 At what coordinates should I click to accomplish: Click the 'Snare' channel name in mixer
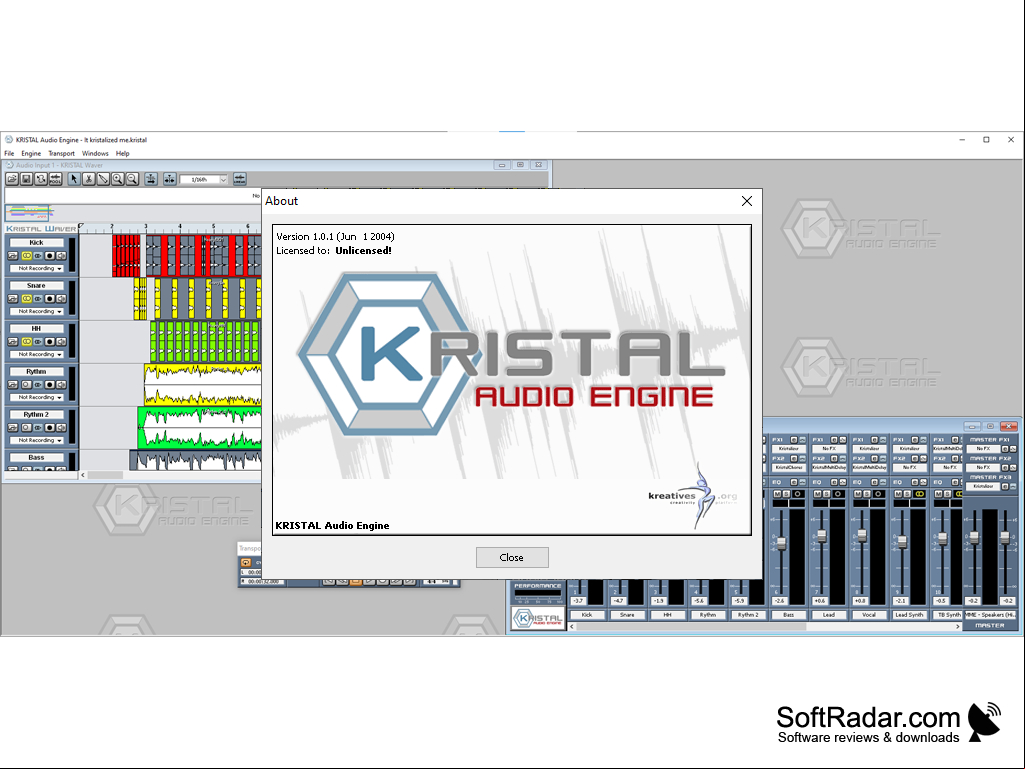point(627,615)
